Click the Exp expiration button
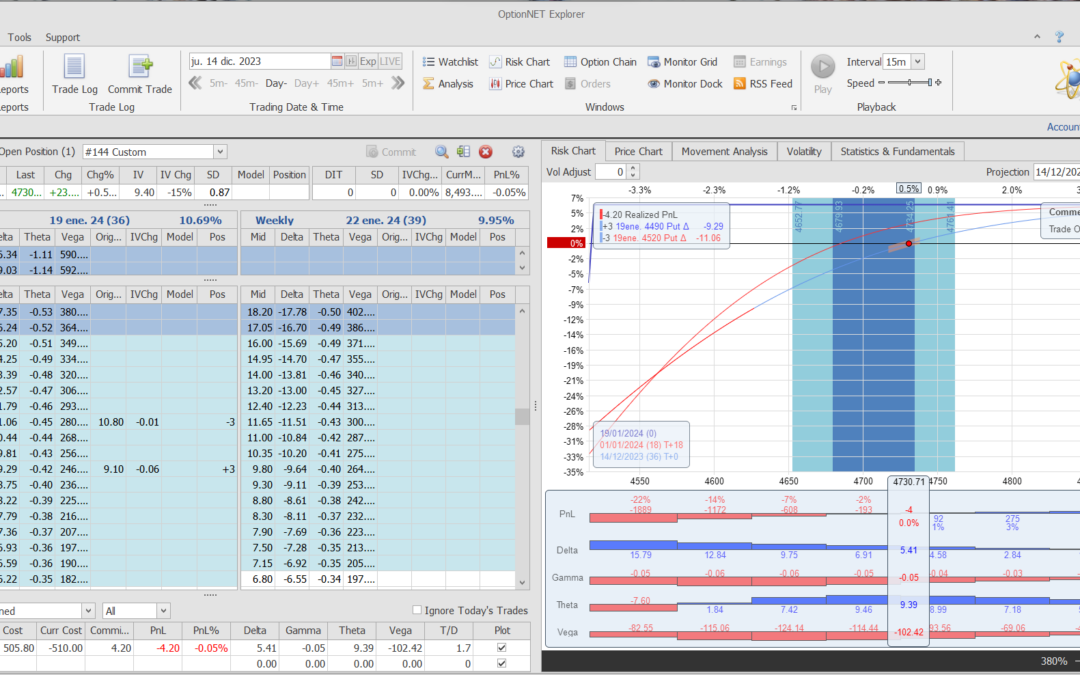The height and width of the screenshot is (675, 1080). [x=368, y=61]
